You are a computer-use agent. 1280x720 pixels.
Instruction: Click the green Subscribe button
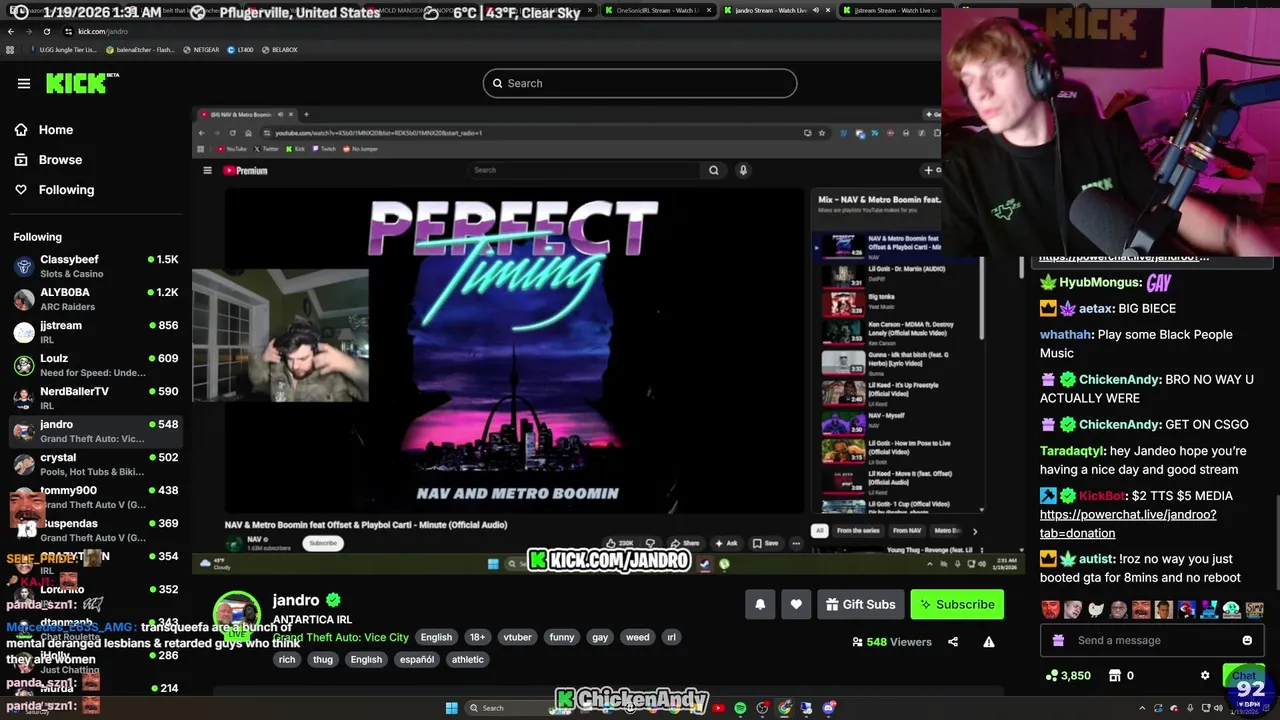click(x=957, y=604)
